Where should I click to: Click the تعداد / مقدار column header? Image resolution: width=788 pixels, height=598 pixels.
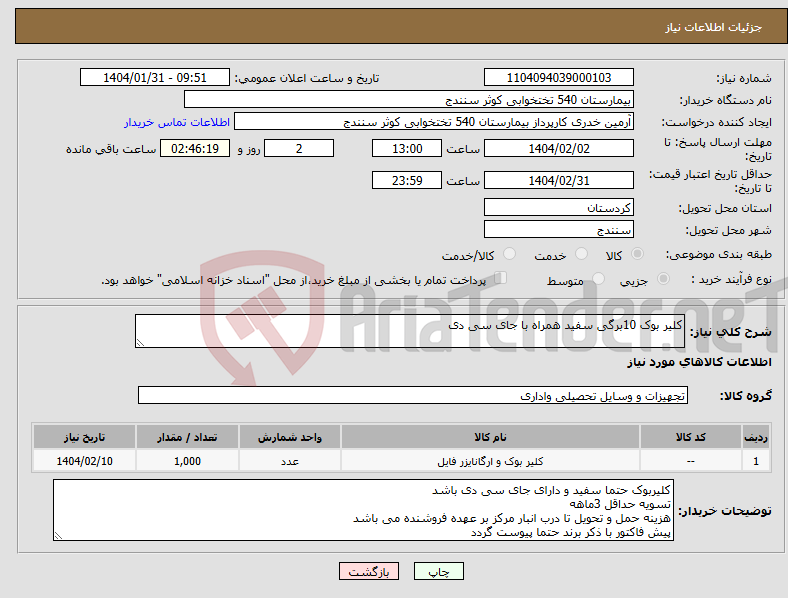coord(187,437)
